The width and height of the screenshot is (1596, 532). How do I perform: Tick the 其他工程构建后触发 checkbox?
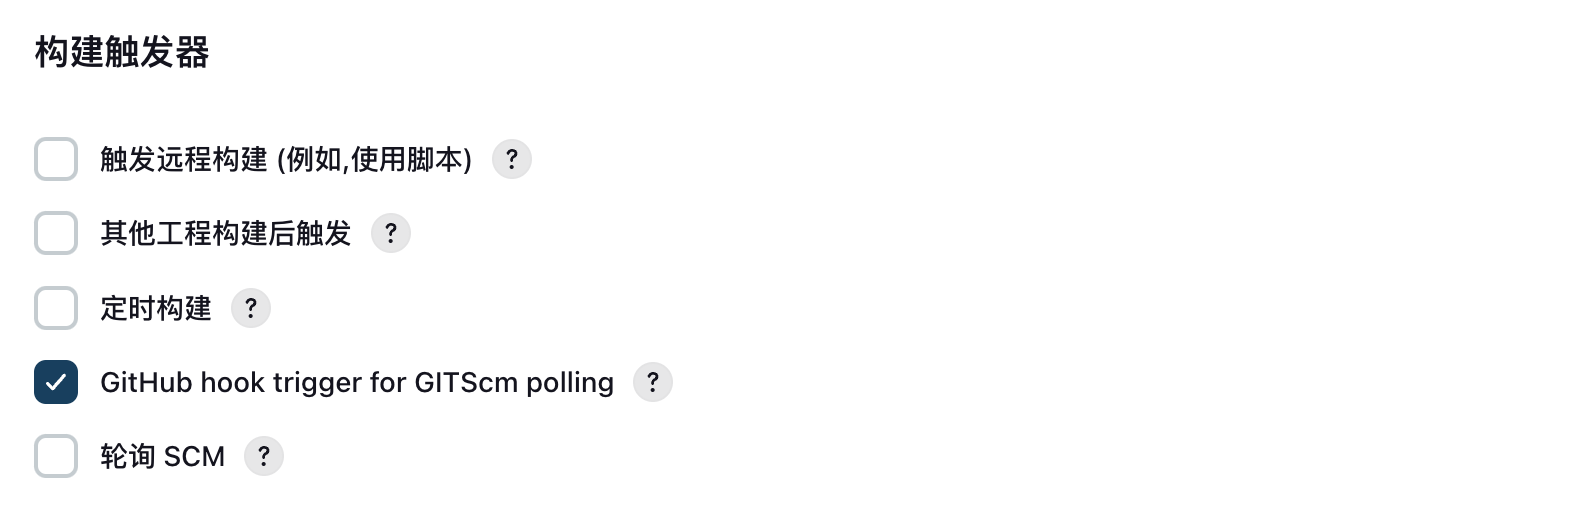coord(56,233)
